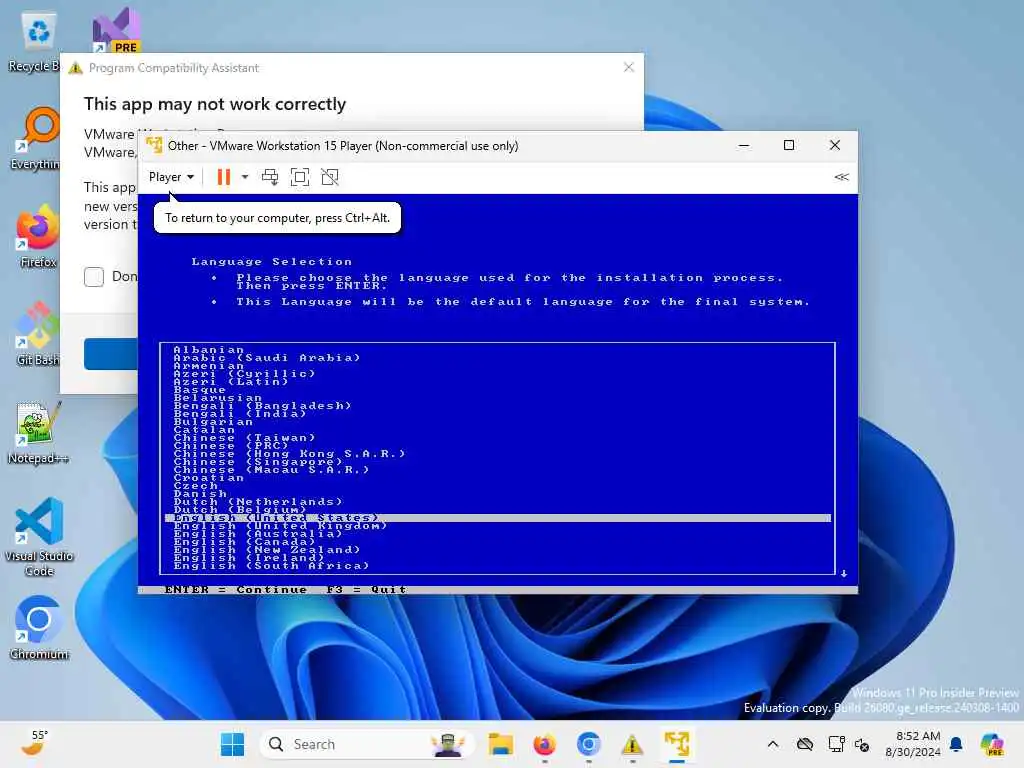The height and width of the screenshot is (768, 1024).
Task: Close the Program Compatibility Assistant dialog
Action: [x=629, y=67]
